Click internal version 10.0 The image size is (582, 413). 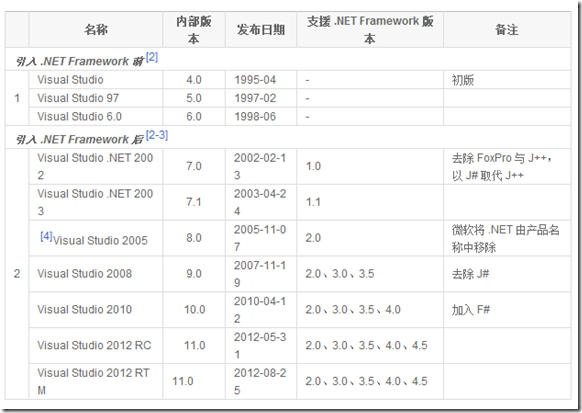(194, 309)
